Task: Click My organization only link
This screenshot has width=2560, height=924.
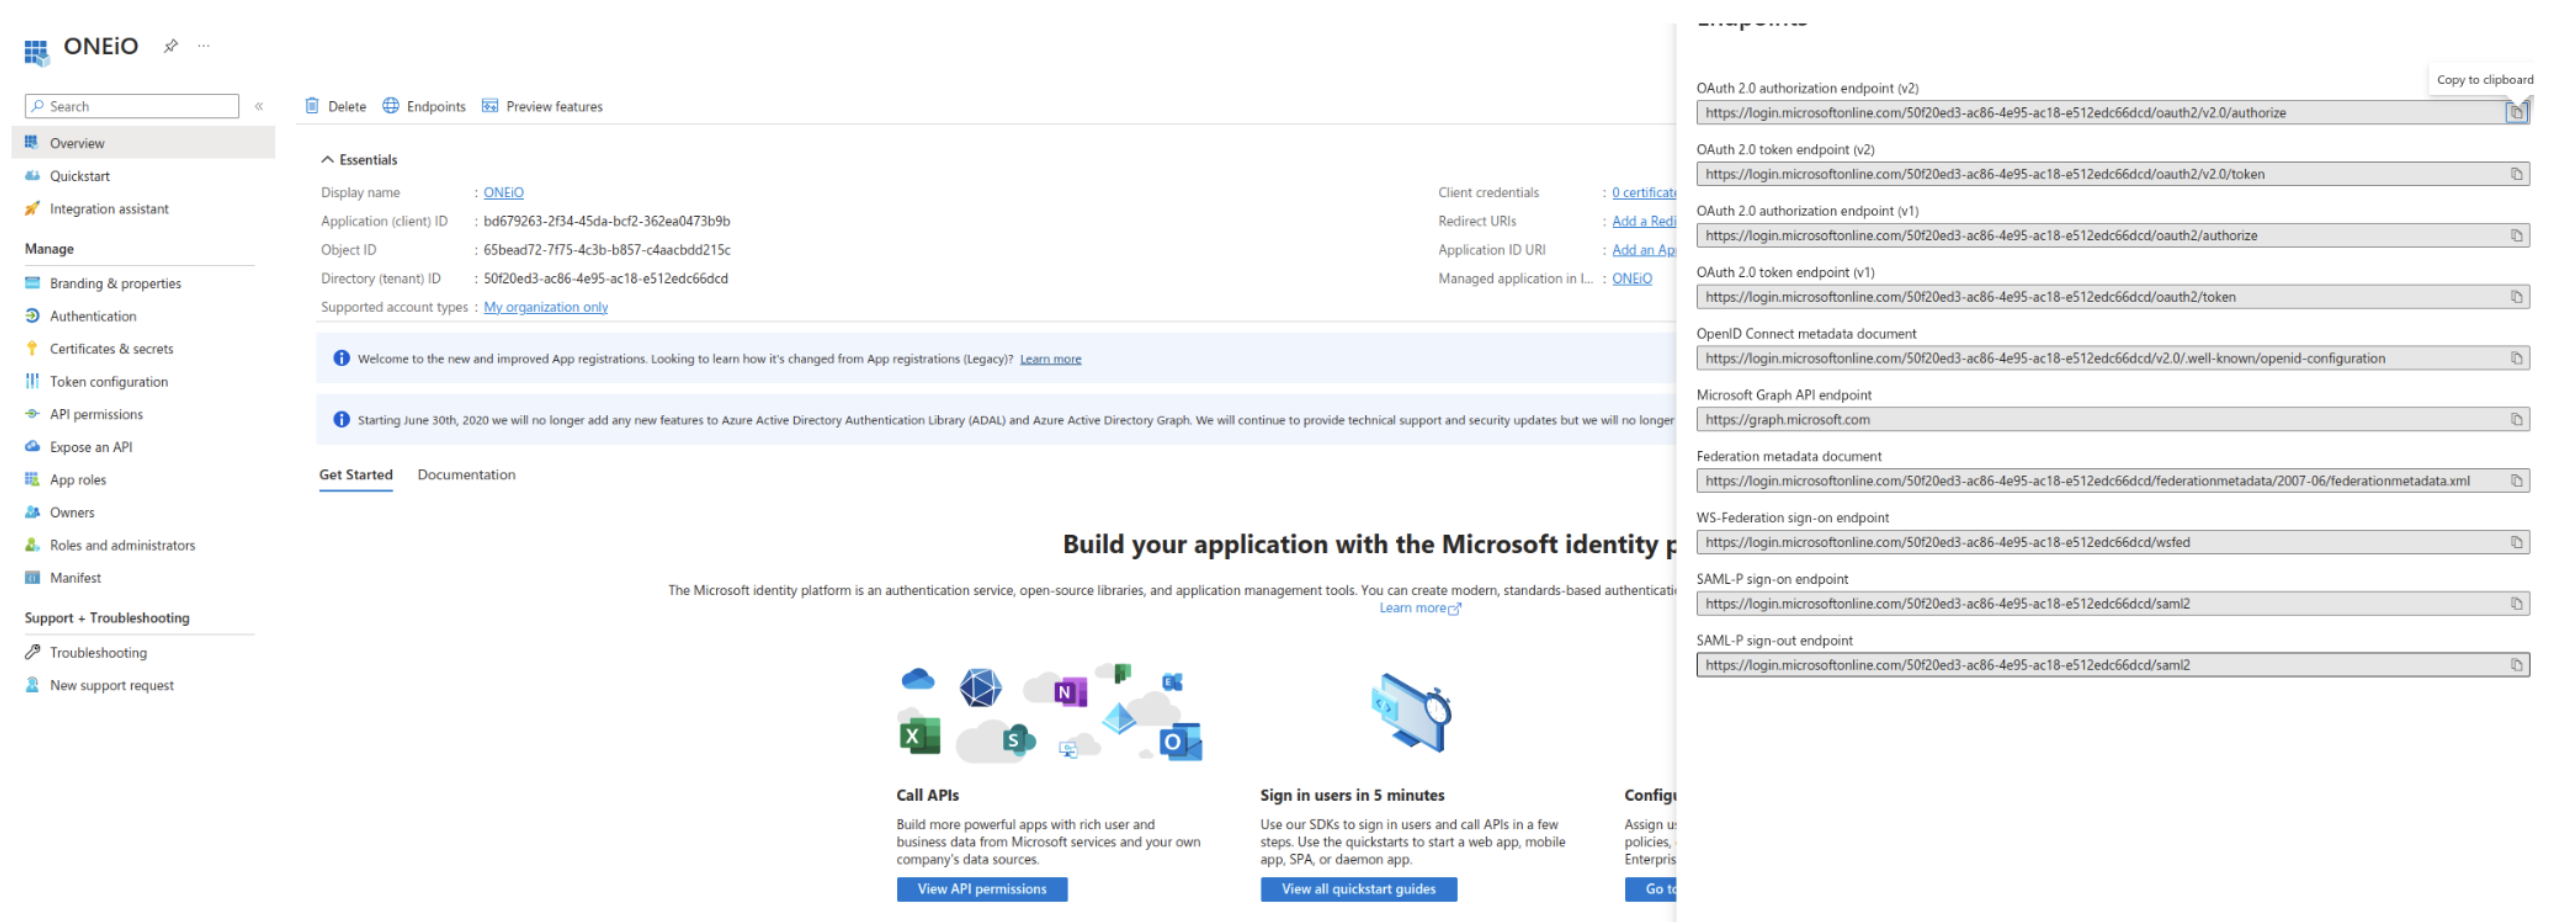Action: click(545, 307)
